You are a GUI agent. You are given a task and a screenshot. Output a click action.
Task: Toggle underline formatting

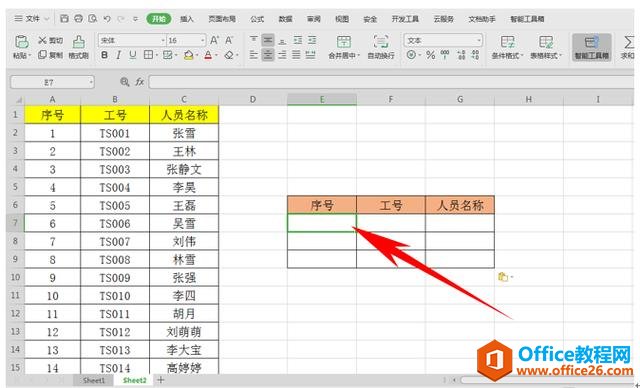click(x=132, y=55)
